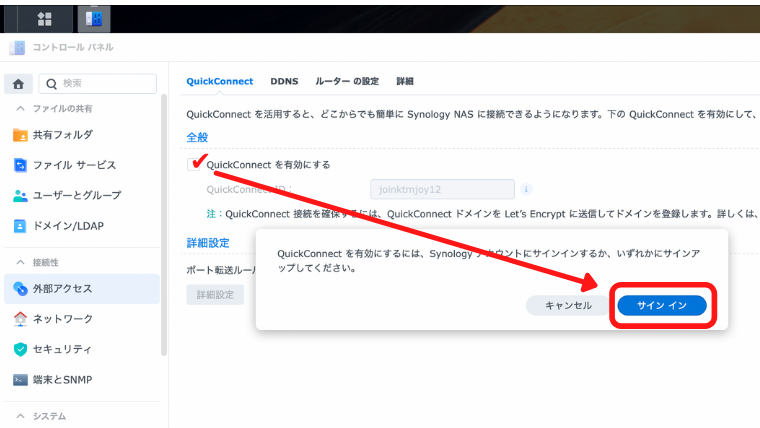The width and height of the screenshot is (760, 428).
Task: Open 端末とSNMP terminal icon
Action: [x=20, y=380]
